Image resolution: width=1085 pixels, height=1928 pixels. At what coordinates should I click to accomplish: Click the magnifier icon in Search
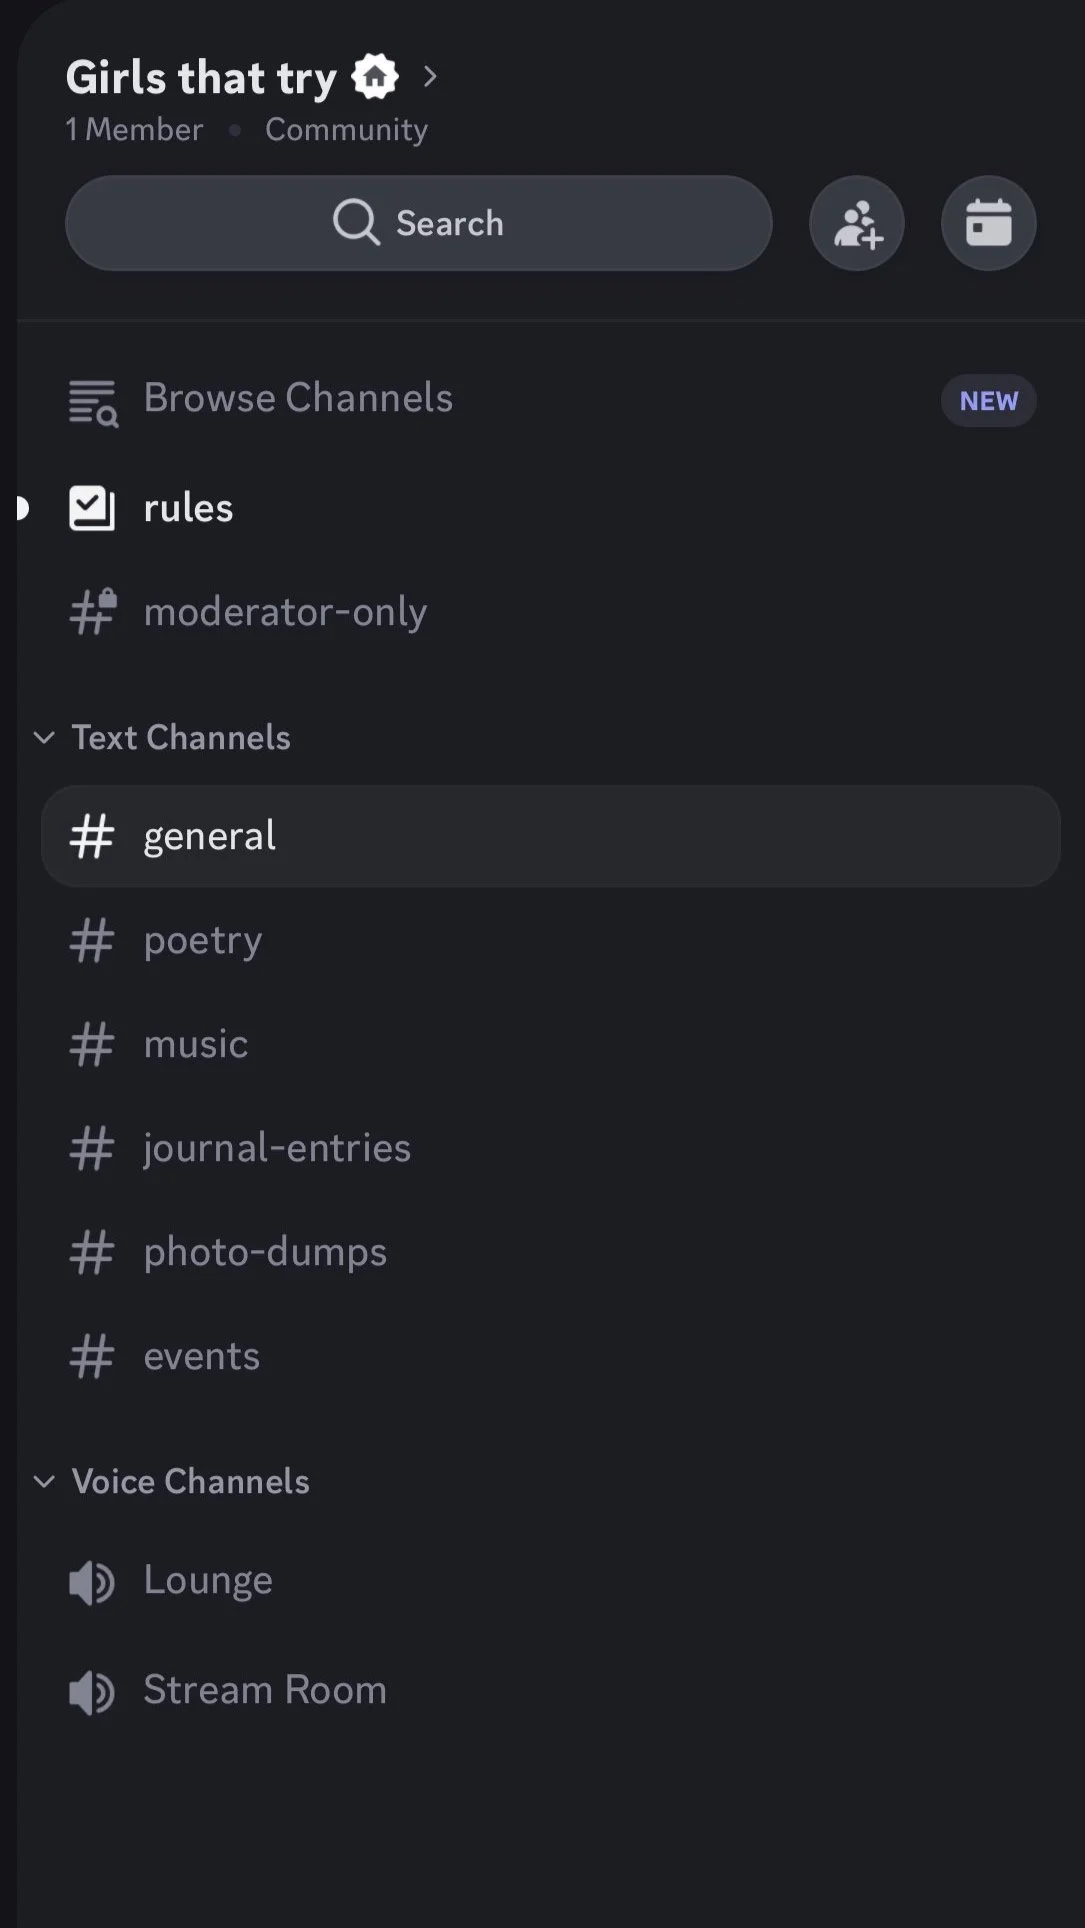click(356, 222)
